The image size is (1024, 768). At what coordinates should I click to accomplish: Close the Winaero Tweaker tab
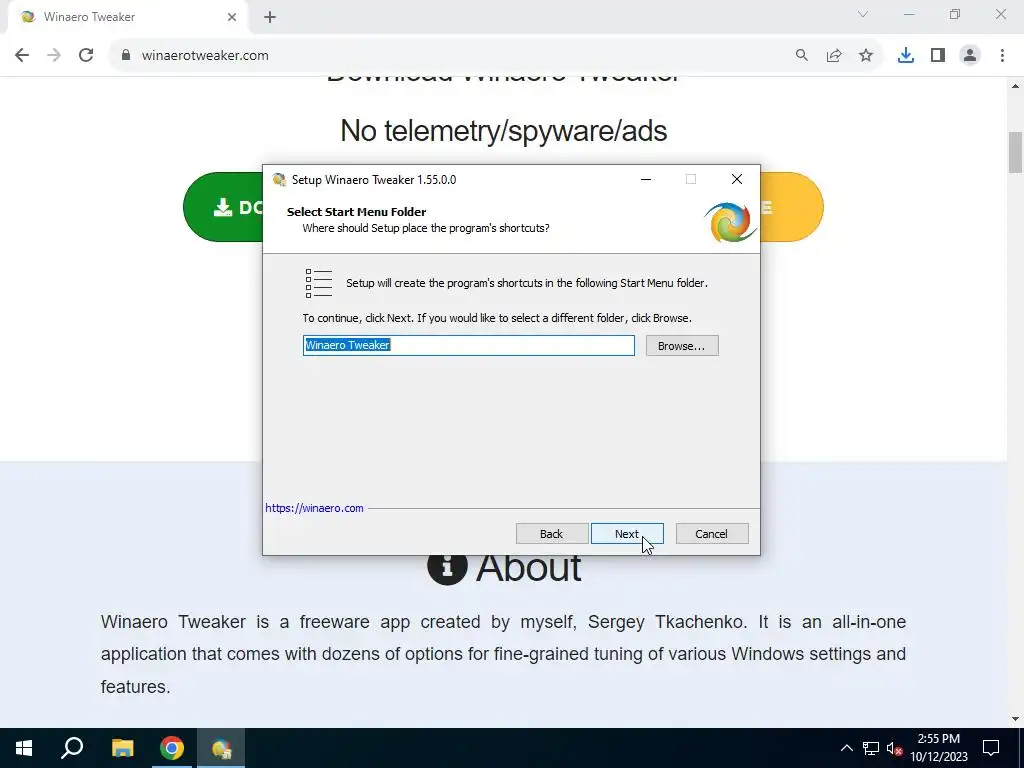tap(232, 17)
